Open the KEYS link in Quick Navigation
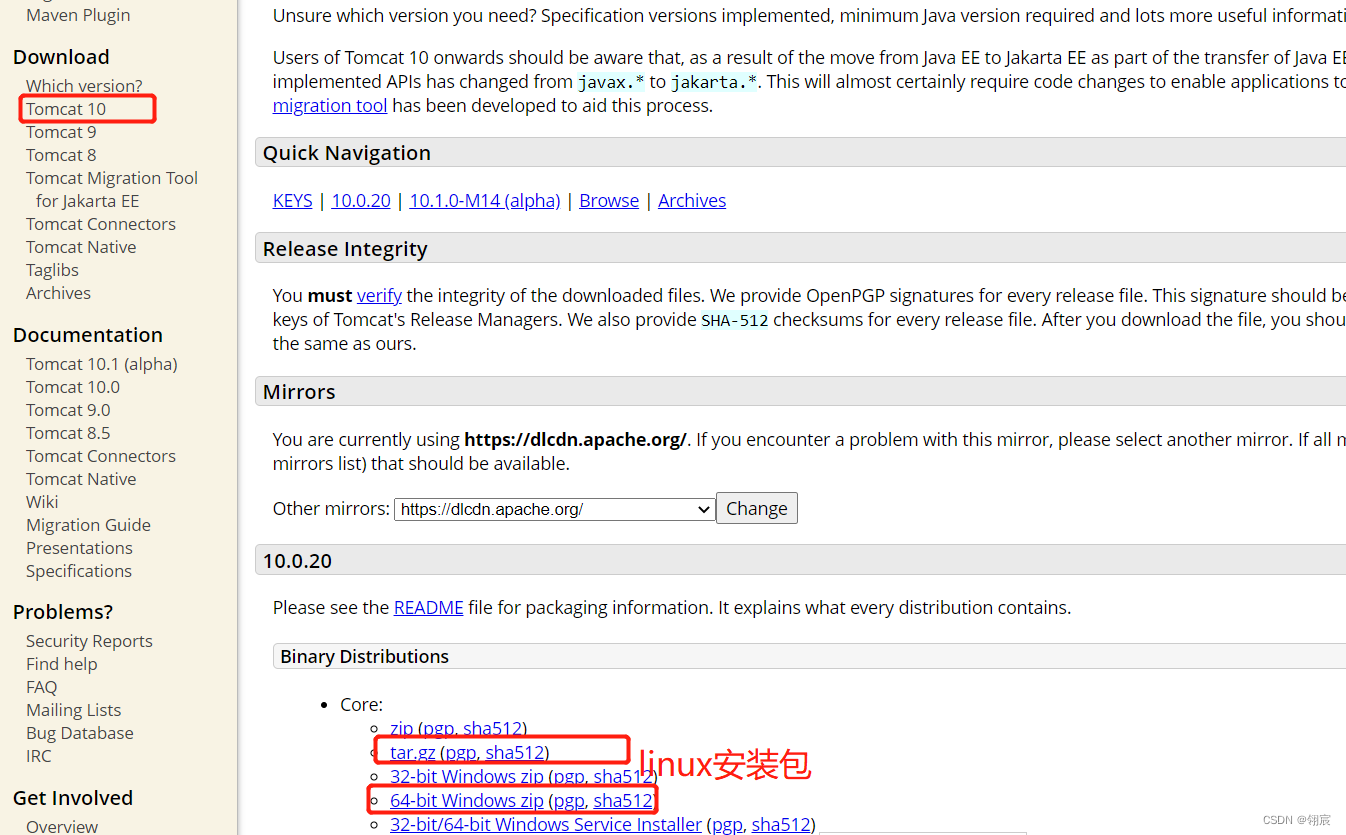This screenshot has height=835, width=1346. [x=293, y=200]
